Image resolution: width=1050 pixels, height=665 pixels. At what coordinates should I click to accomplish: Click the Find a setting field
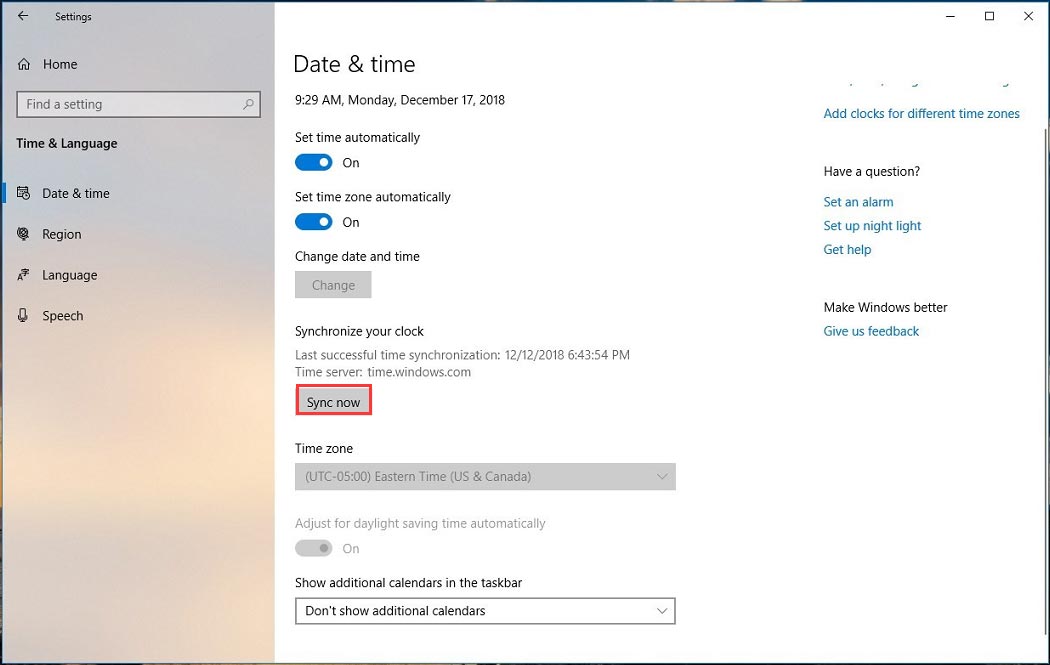click(x=130, y=104)
